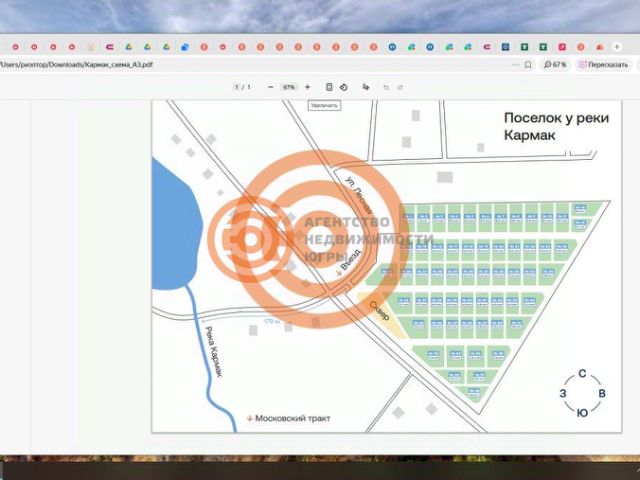
Task: Click the title text Поселок у реки Кармак
Action: (556, 126)
